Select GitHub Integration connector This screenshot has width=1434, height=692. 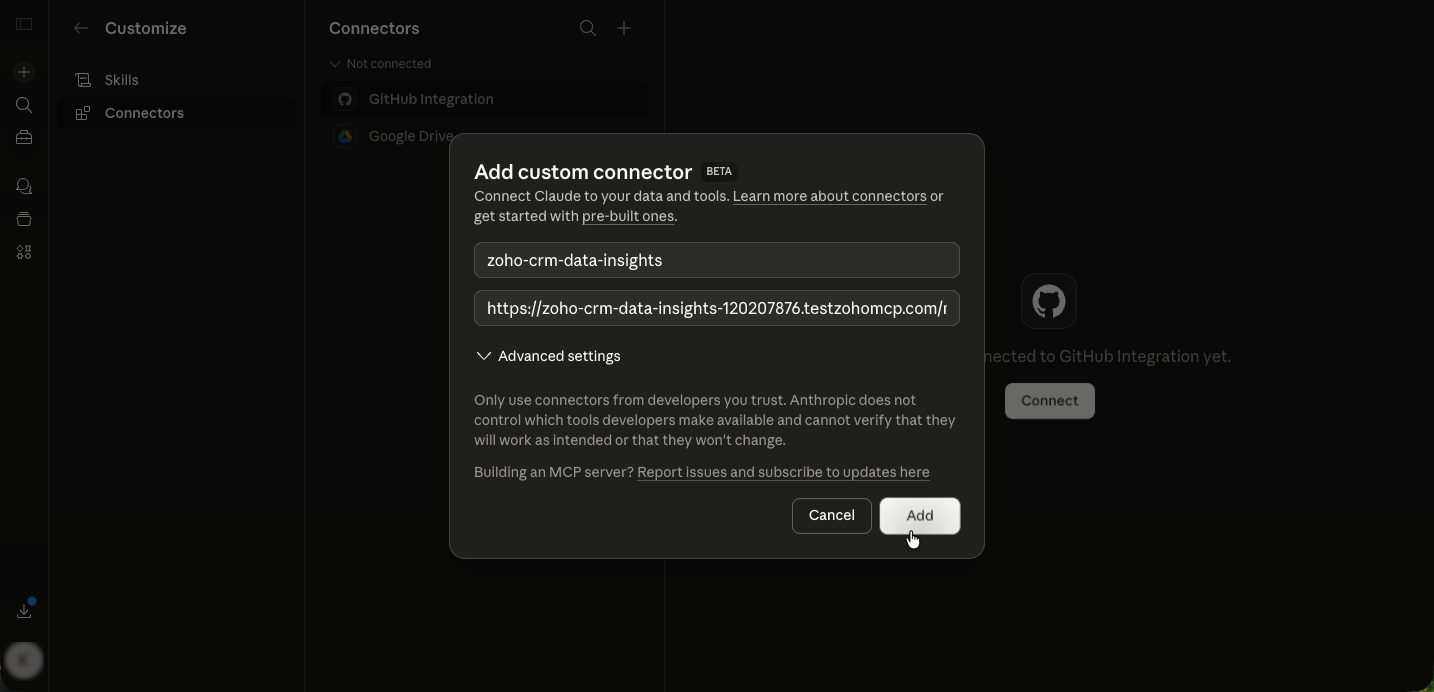pos(485,99)
